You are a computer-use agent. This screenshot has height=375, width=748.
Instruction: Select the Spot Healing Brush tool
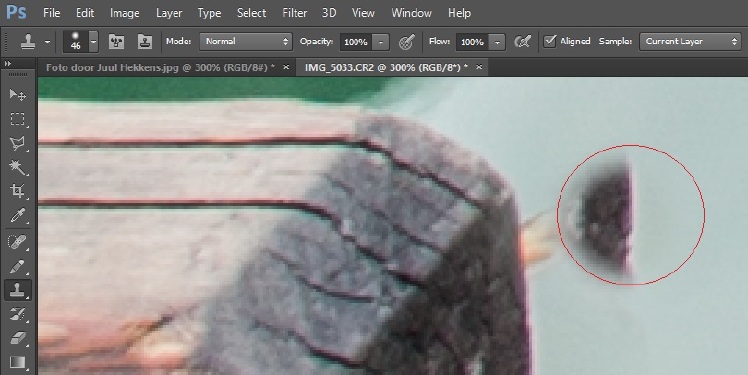pyautogui.click(x=18, y=242)
